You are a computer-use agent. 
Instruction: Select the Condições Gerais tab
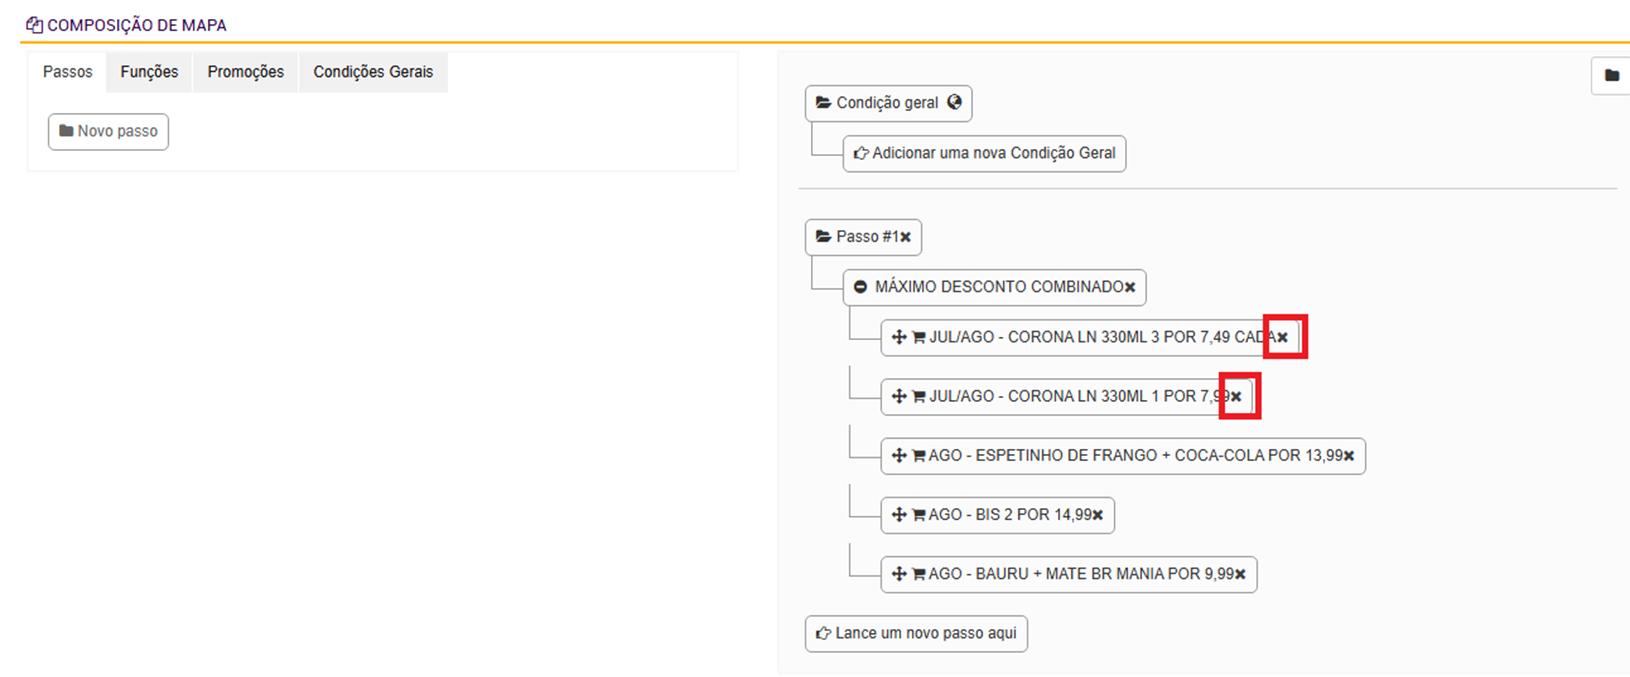[373, 72]
